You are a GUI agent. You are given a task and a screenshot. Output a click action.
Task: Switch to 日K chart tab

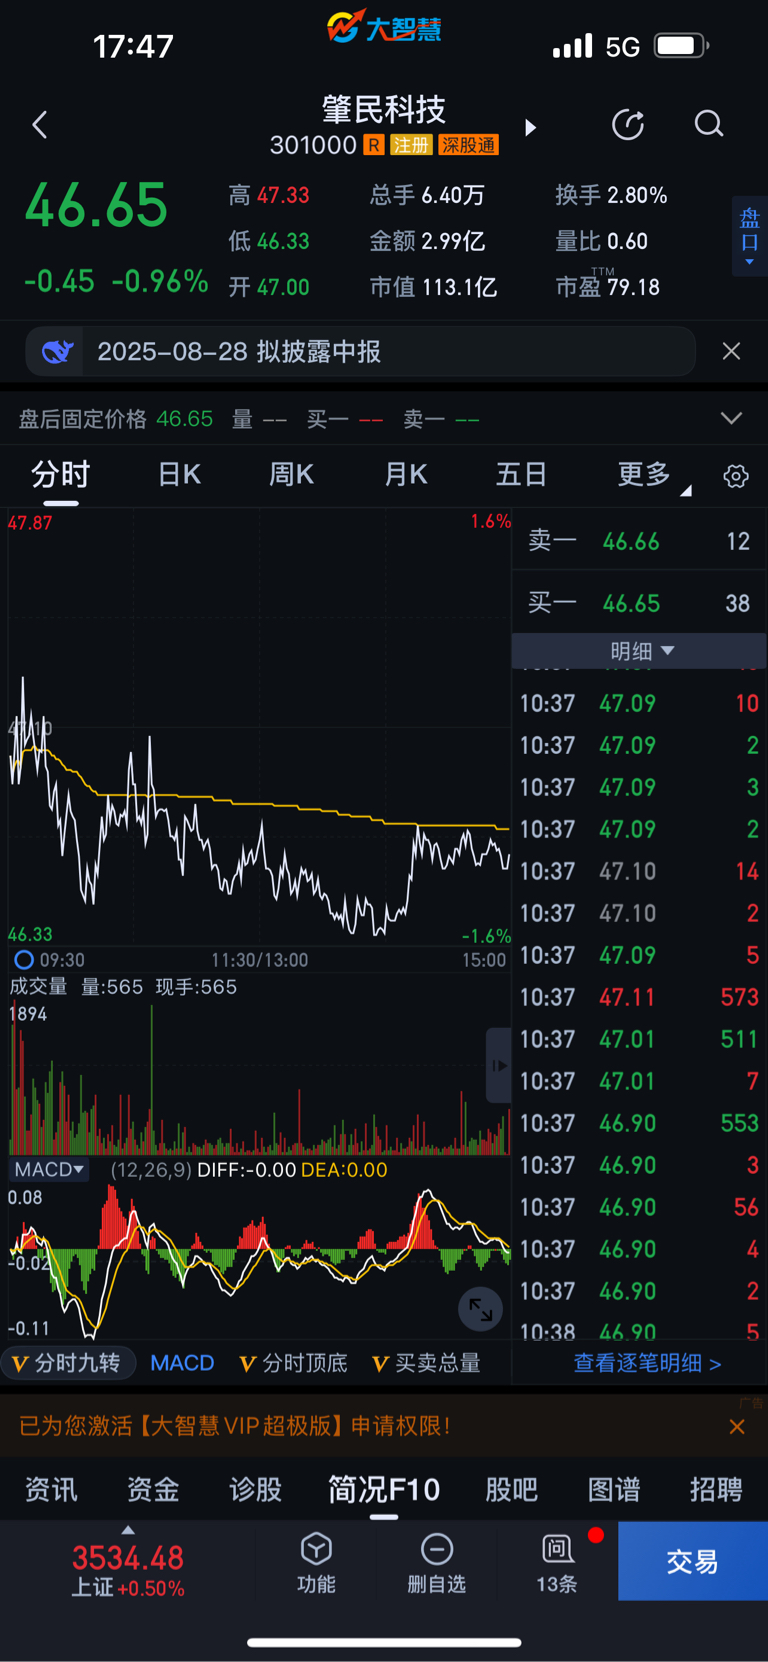tap(179, 474)
